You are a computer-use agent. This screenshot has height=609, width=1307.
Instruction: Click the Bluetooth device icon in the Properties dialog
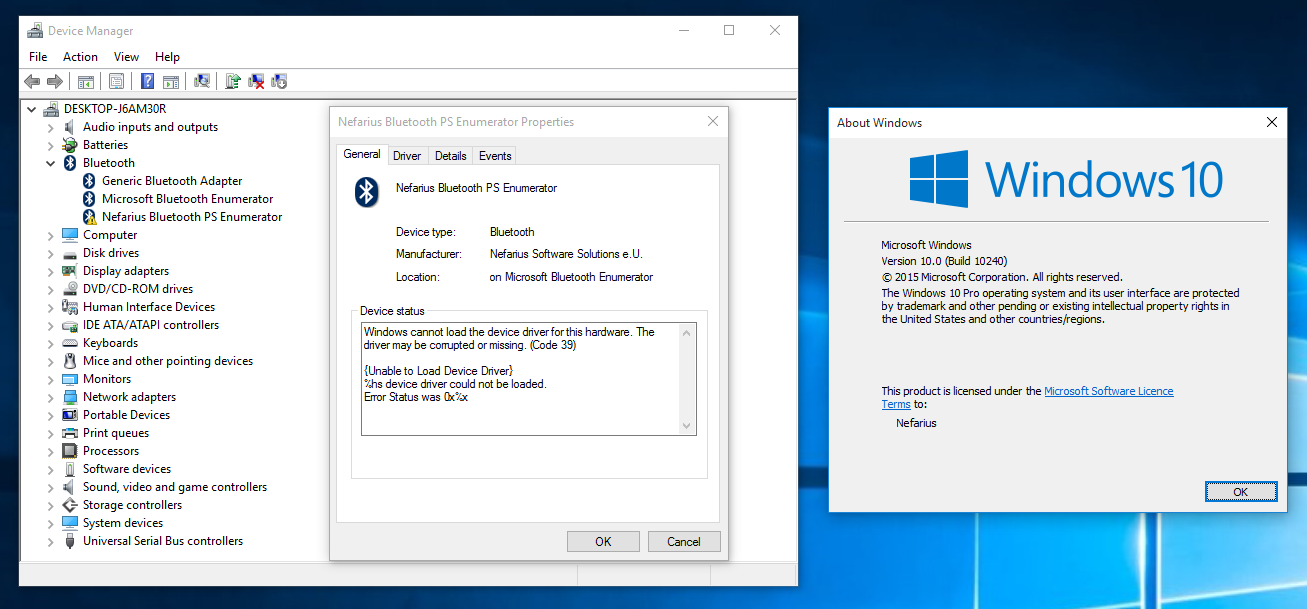click(x=366, y=192)
